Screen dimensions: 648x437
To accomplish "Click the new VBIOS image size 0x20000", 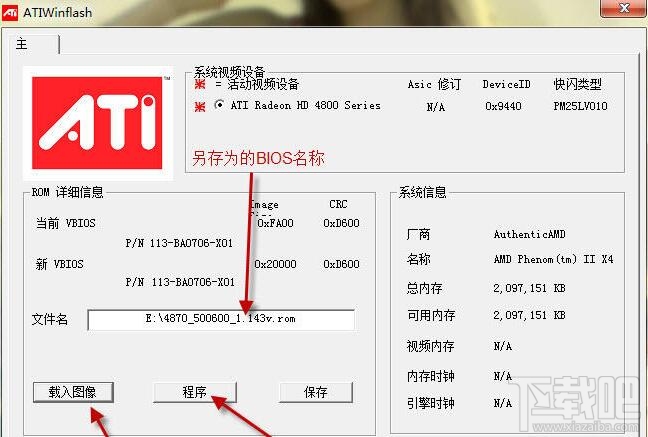I will tap(275, 264).
